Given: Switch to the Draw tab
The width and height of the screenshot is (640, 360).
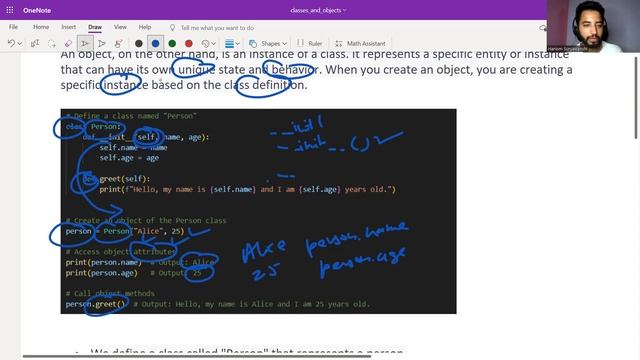Looking at the screenshot, I should [x=95, y=27].
